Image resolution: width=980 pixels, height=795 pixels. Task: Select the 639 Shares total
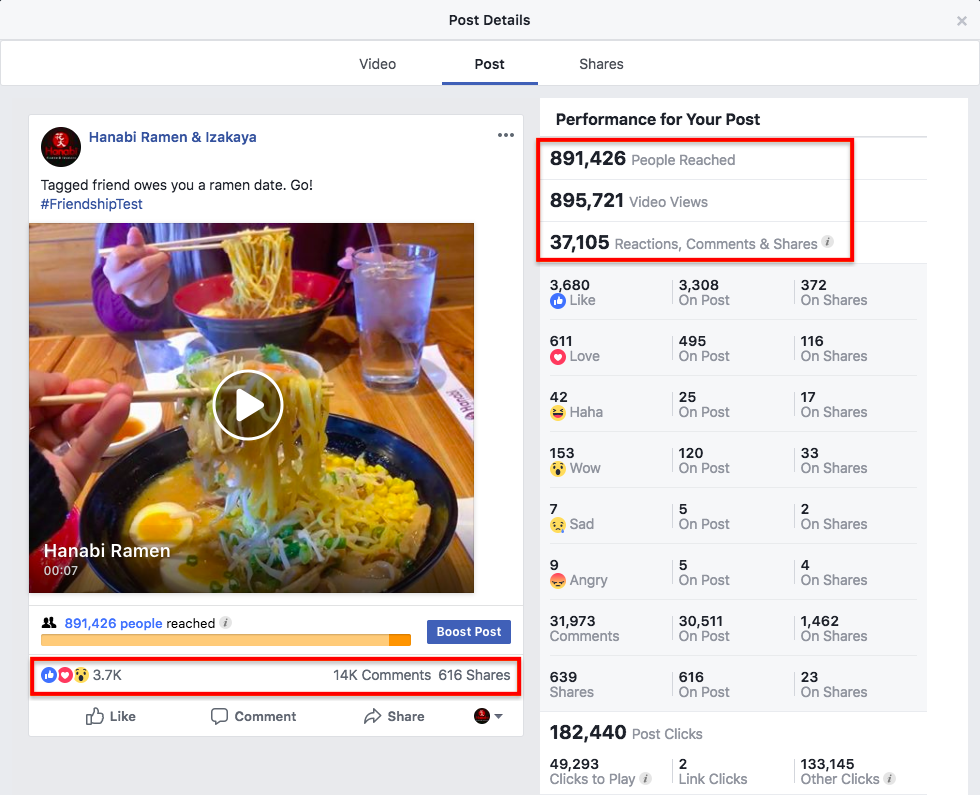(x=563, y=678)
